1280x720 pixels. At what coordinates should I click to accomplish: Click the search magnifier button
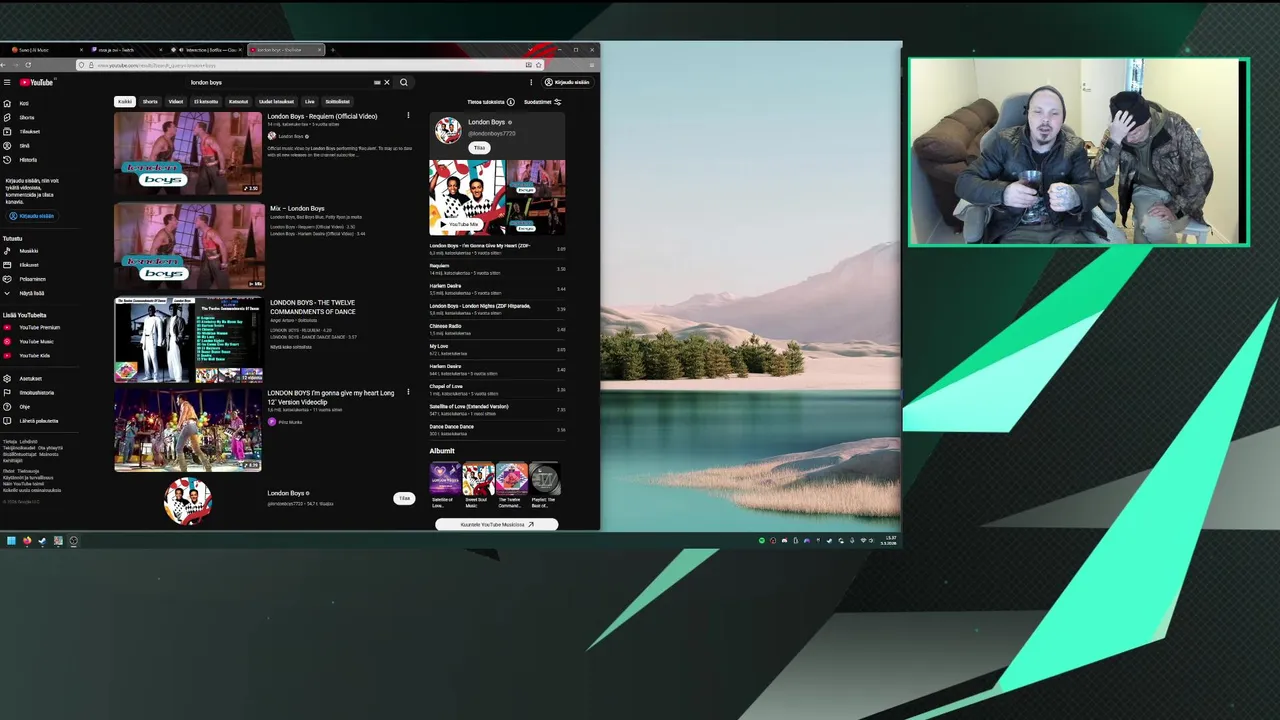[x=404, y=82]
